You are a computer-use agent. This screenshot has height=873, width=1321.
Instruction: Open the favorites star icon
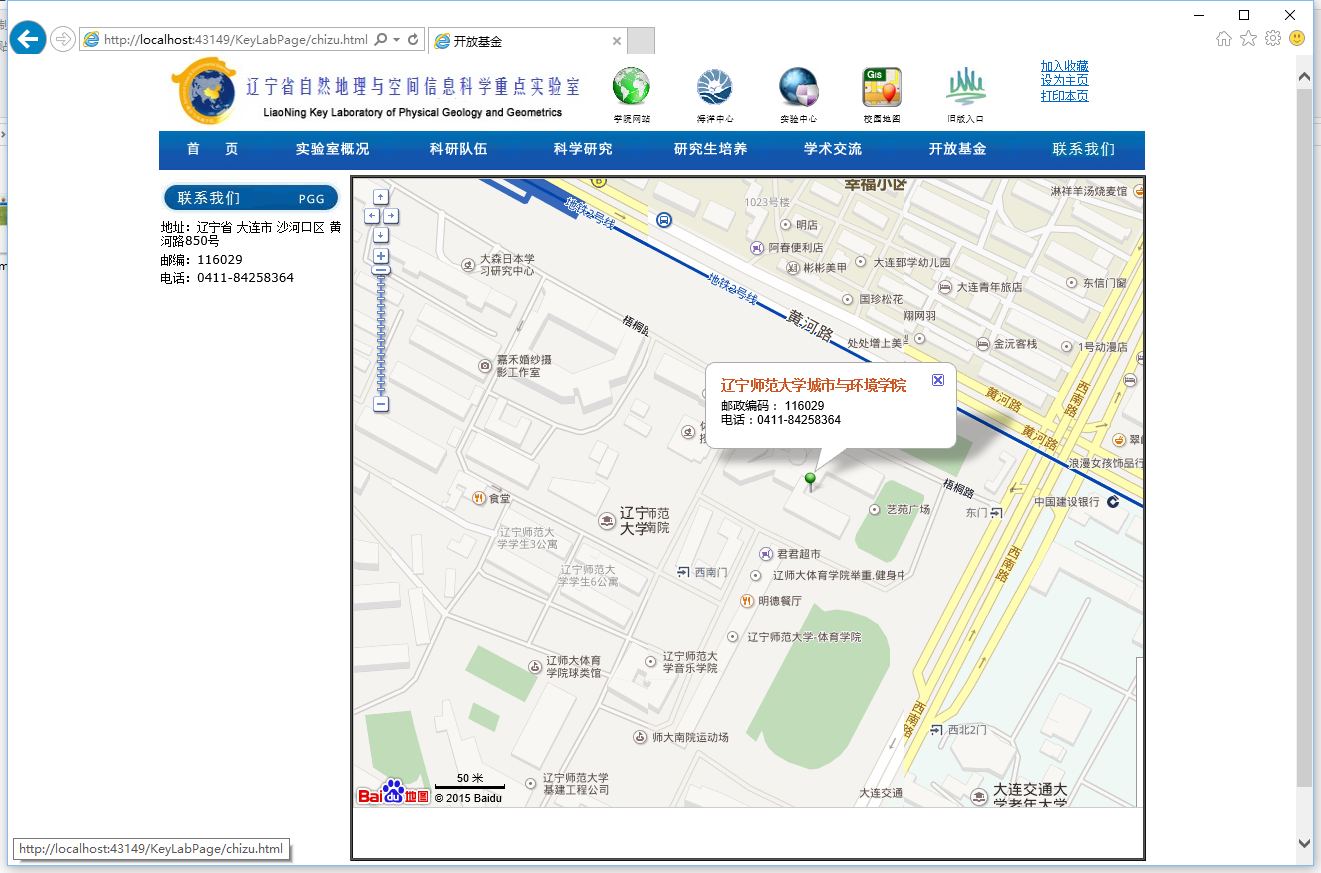click(1248, 38)
